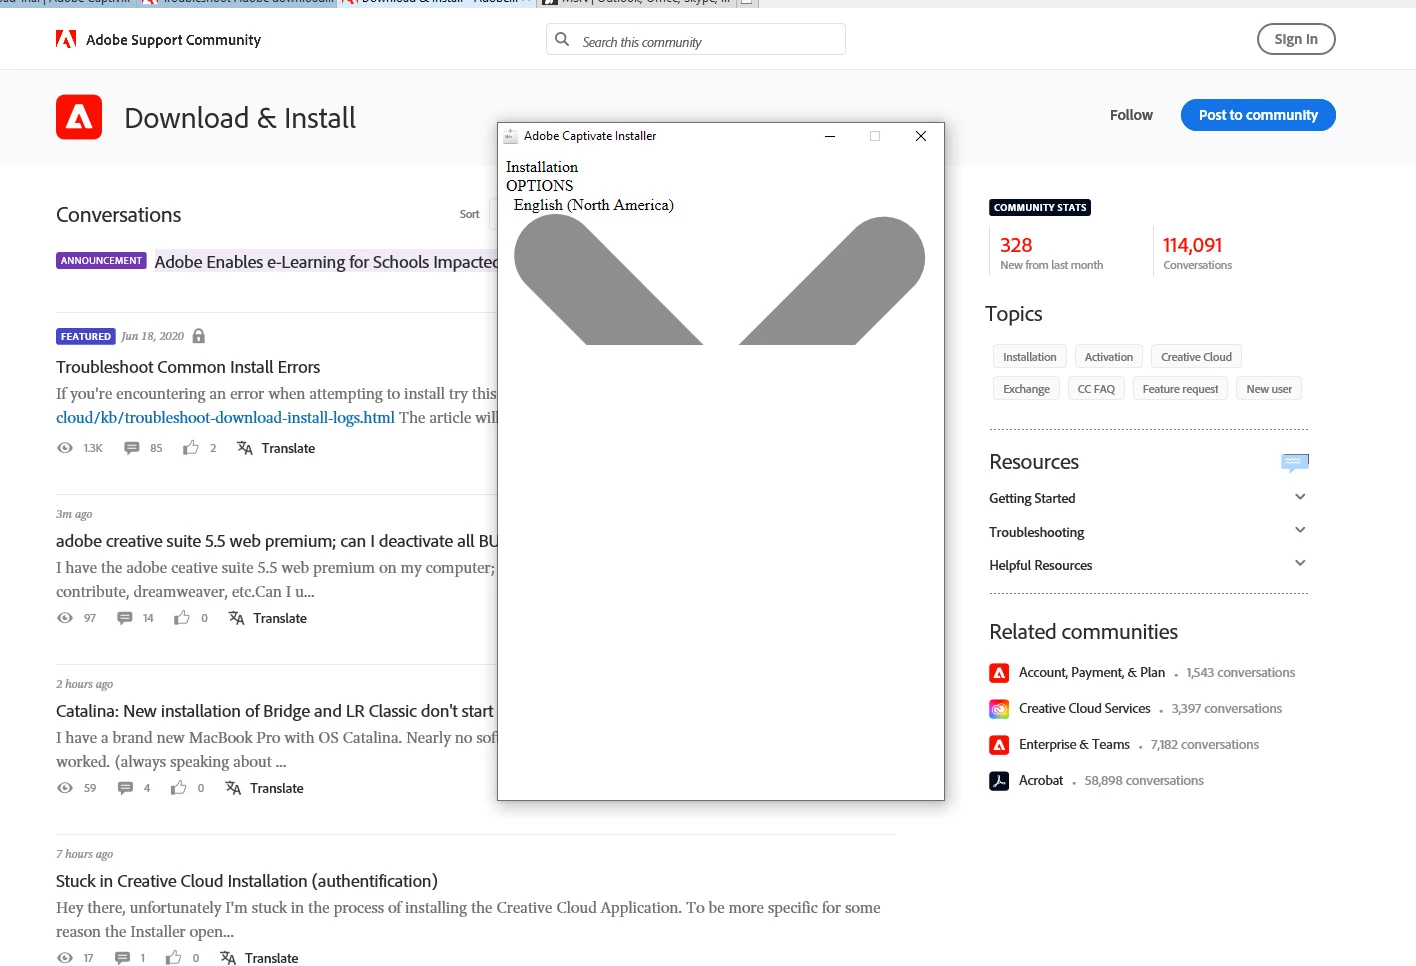The image size is (1416, 966).
Task: Click the translate icon in the Stuck in Creative Cloud post
Action: click(x=228, y=958)
